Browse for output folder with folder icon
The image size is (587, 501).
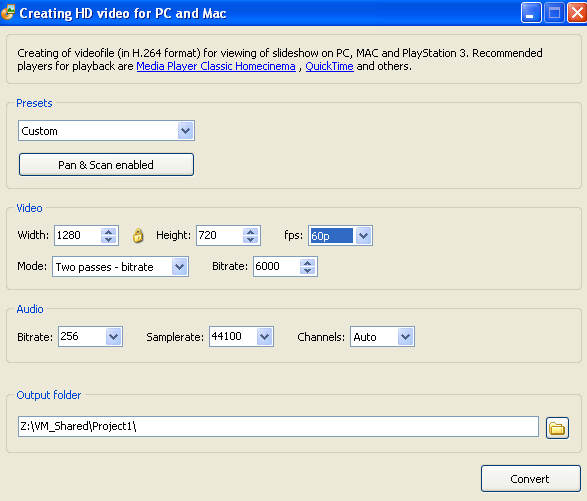click(557, 428)
